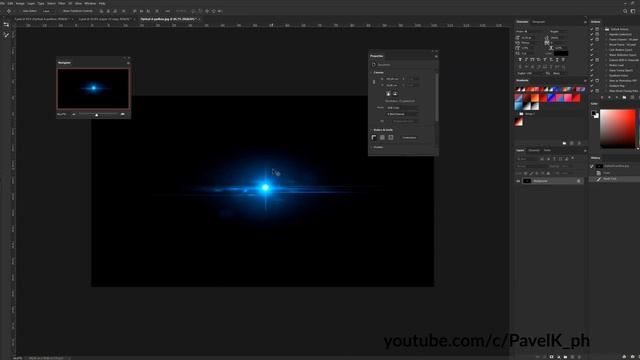This screenshot has height=360, width=640.
Task: Select the Save as Photoshop PDF action
Action: click(622, 81)
